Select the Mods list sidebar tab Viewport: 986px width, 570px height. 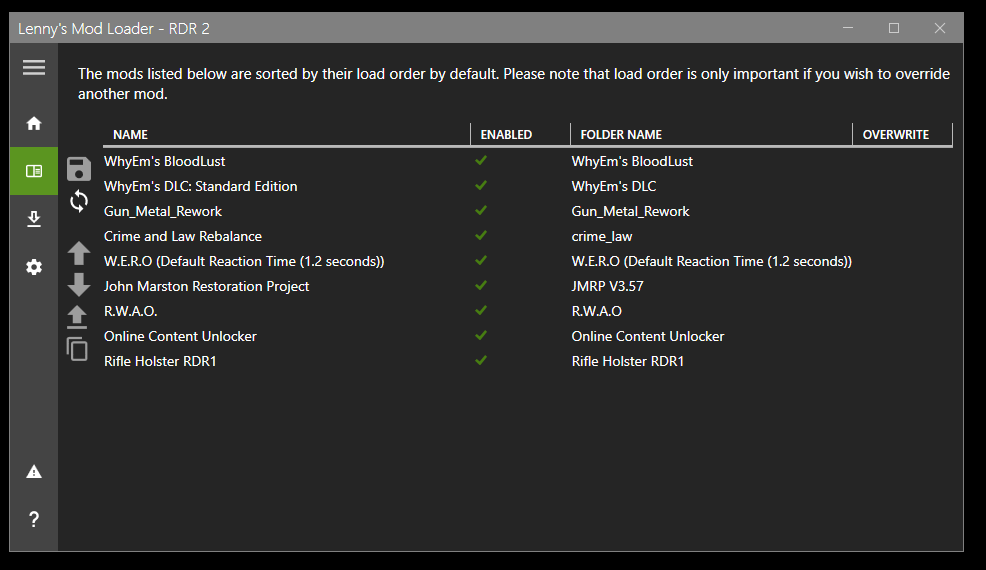[x=34, y=171]
